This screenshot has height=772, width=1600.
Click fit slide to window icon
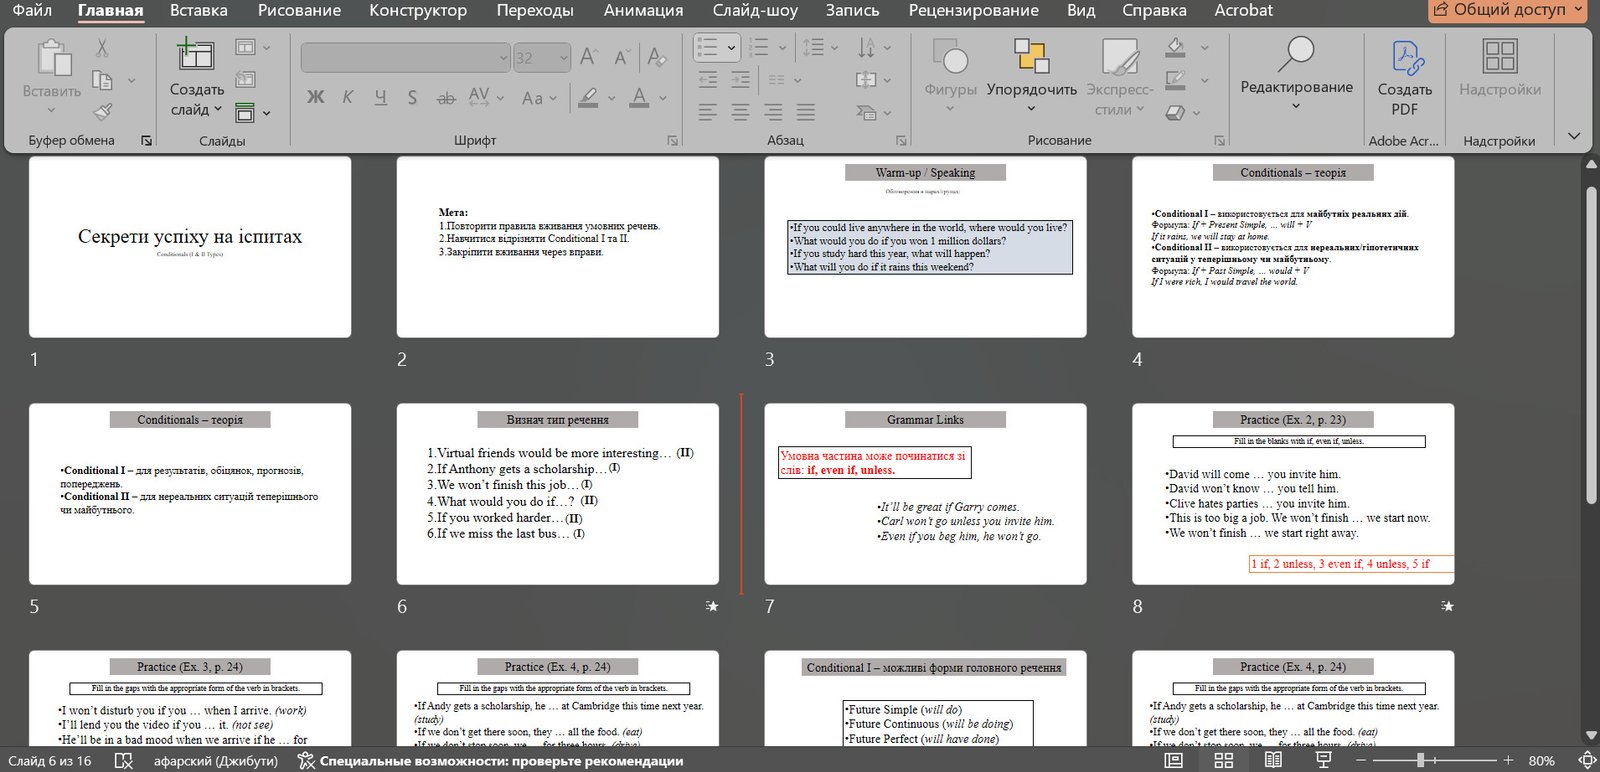coord(1586,761)
